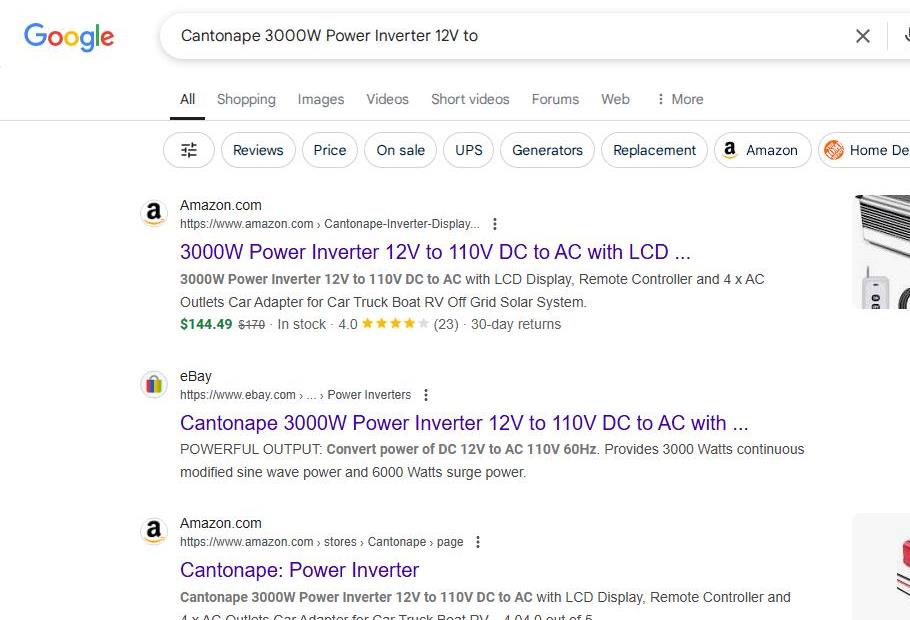Select the Amazon filter chip
The image size is (910, 620).
(762, 150)
